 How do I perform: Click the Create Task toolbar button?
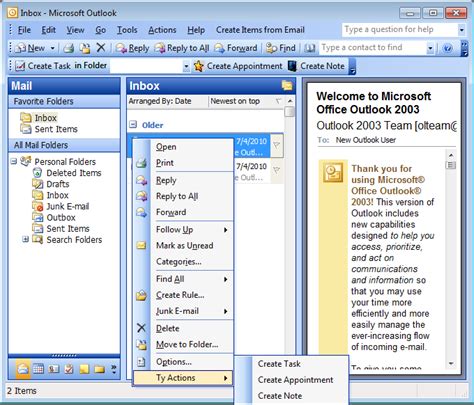pyautogui.click(x=43, y=66)
